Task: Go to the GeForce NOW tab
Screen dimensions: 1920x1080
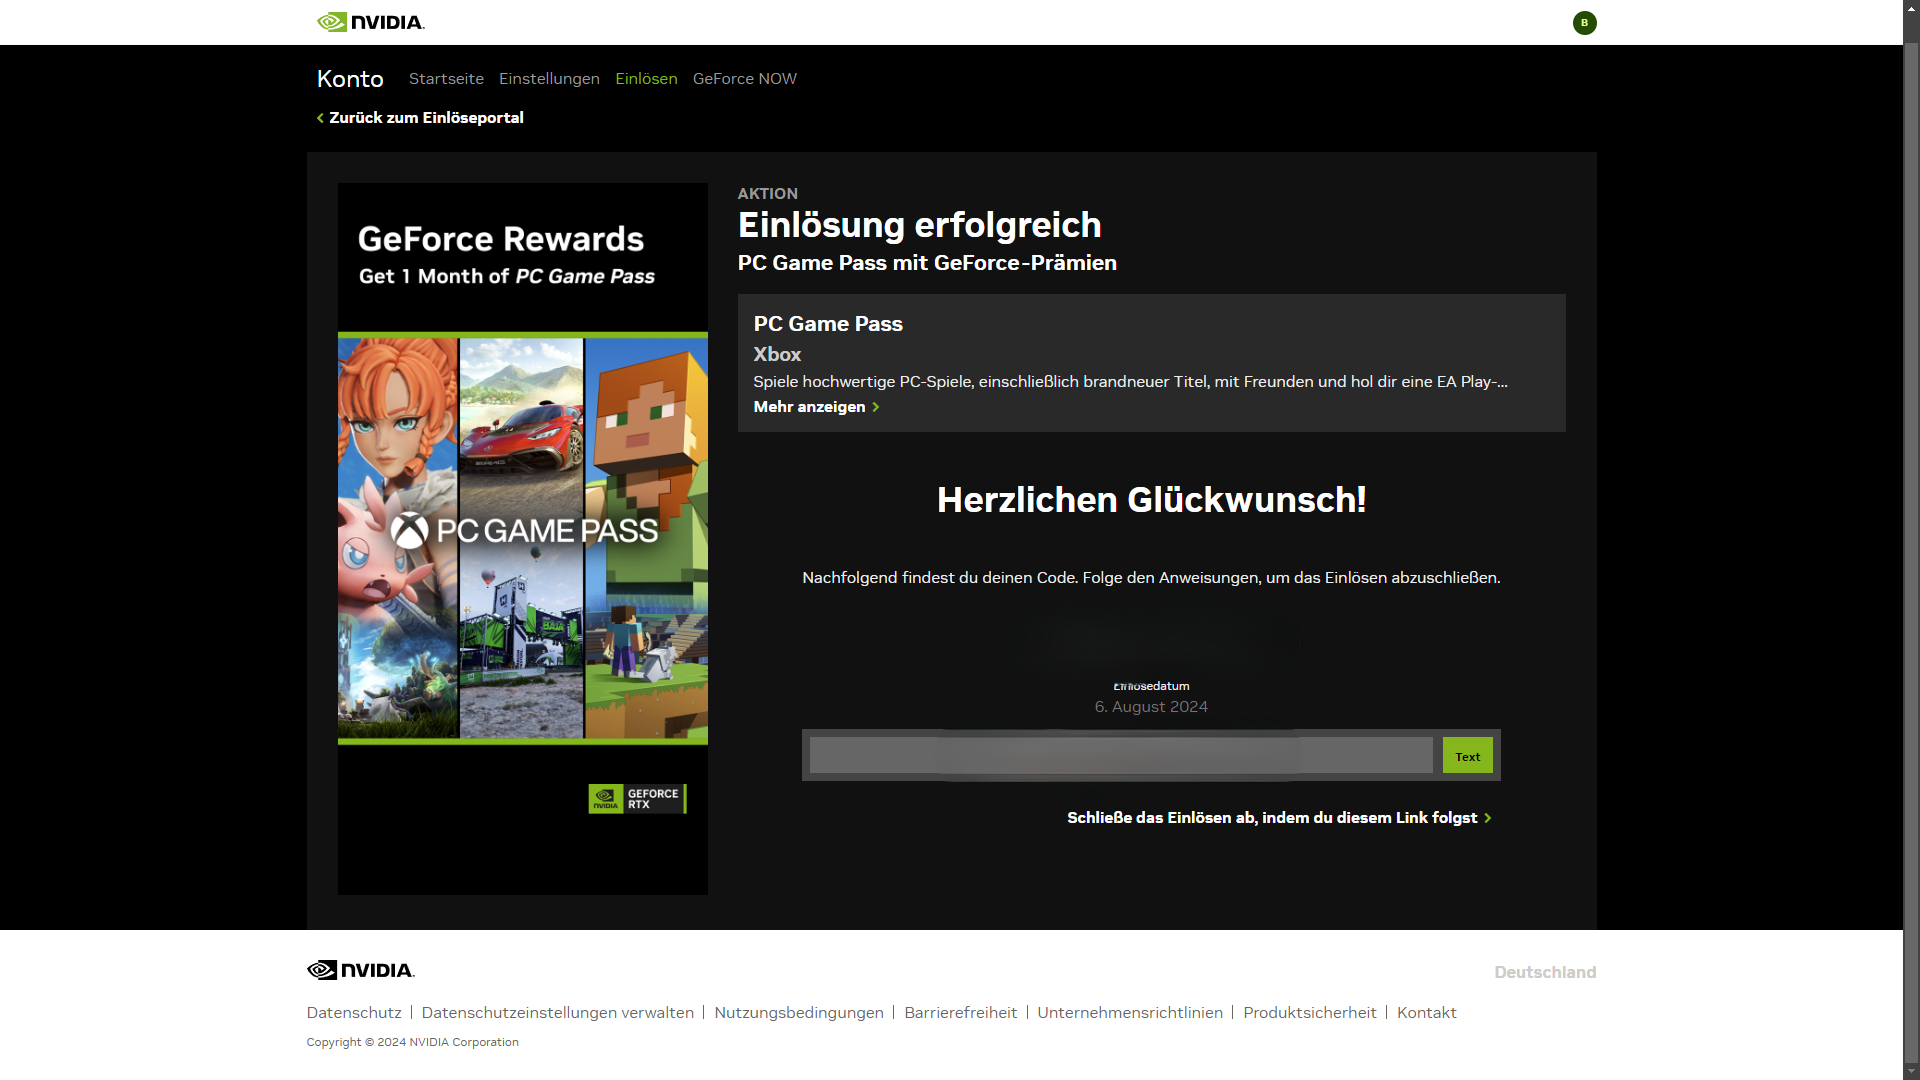Action: [744, 78]
